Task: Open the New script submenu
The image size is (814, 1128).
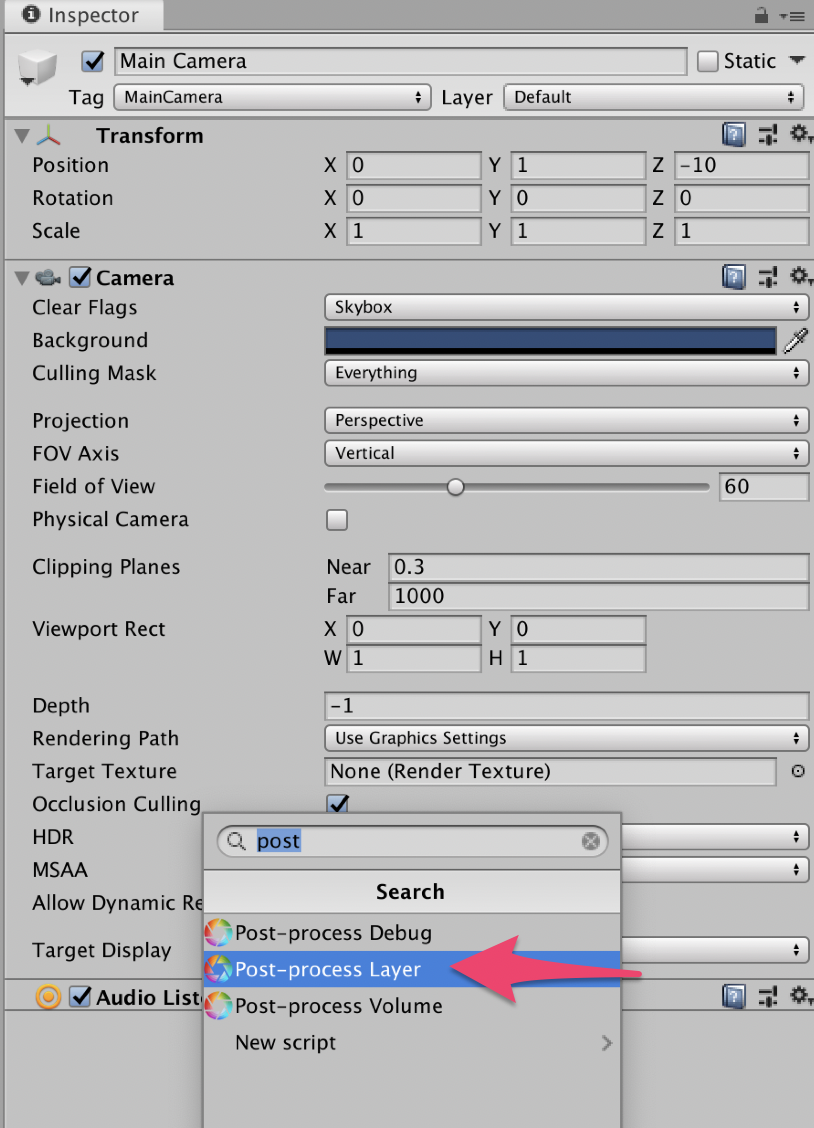Action: click(412, 1042)
